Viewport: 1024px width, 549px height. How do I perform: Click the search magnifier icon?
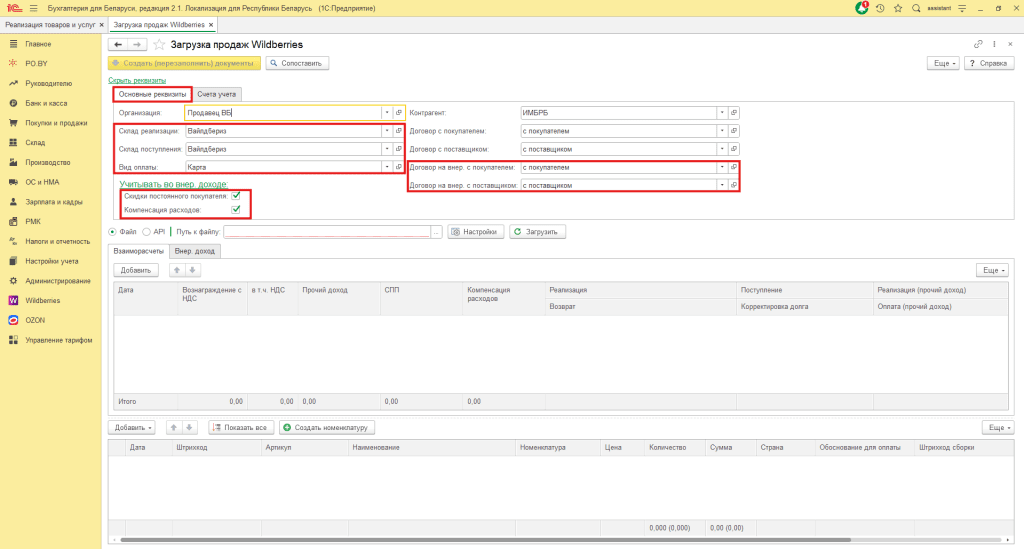pyautogui.click(x=916, y=8)
